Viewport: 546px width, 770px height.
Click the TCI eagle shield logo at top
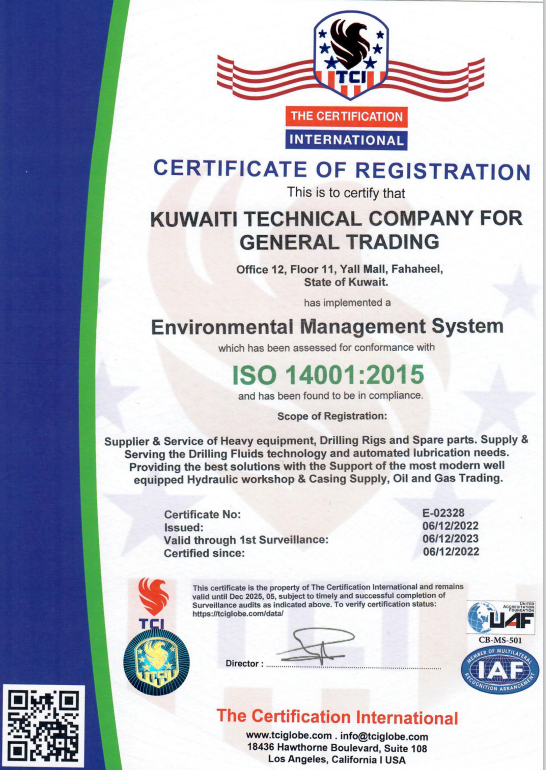[x=351, y=55]
